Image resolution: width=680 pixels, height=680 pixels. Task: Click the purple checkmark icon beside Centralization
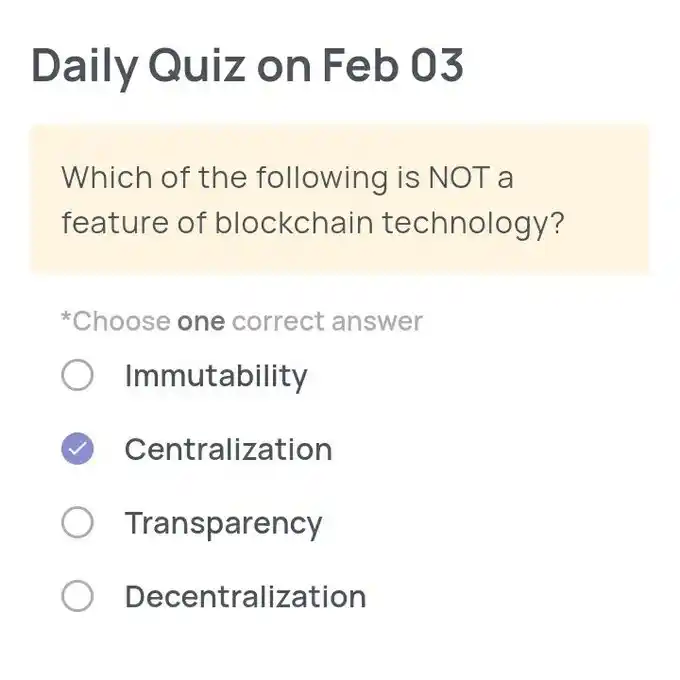click(x=78, y=450)
